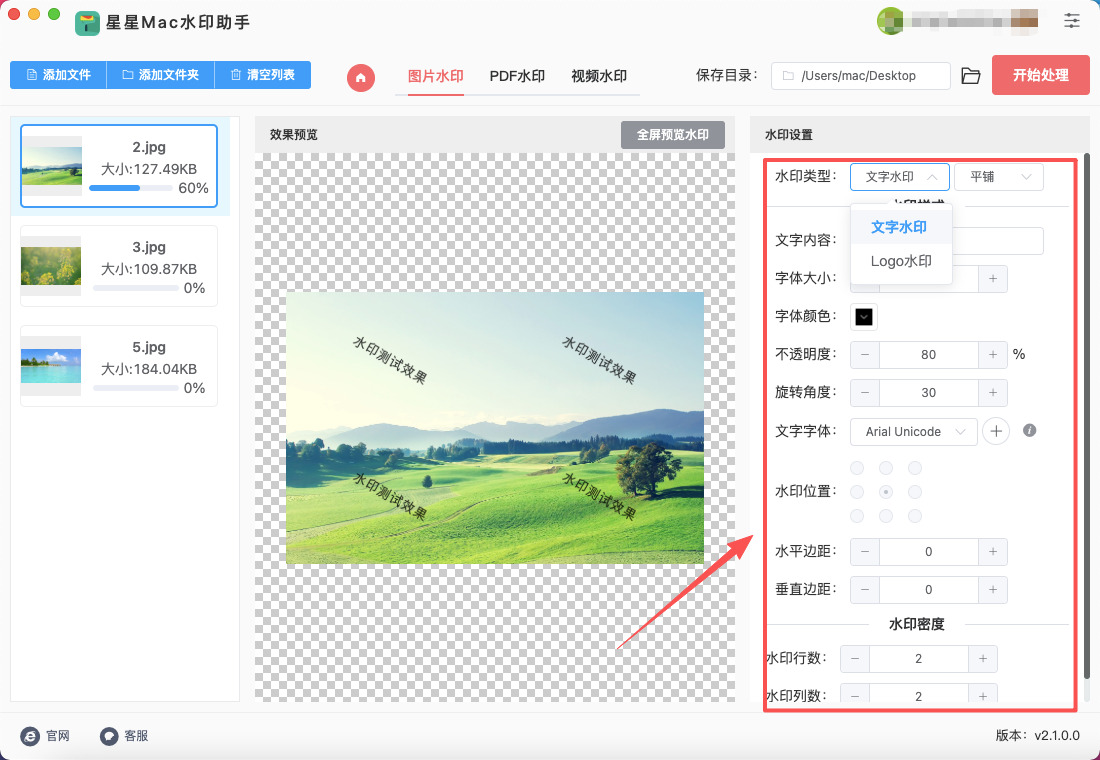Choose Logo水印 from the dropdown list

coord(901,261)
